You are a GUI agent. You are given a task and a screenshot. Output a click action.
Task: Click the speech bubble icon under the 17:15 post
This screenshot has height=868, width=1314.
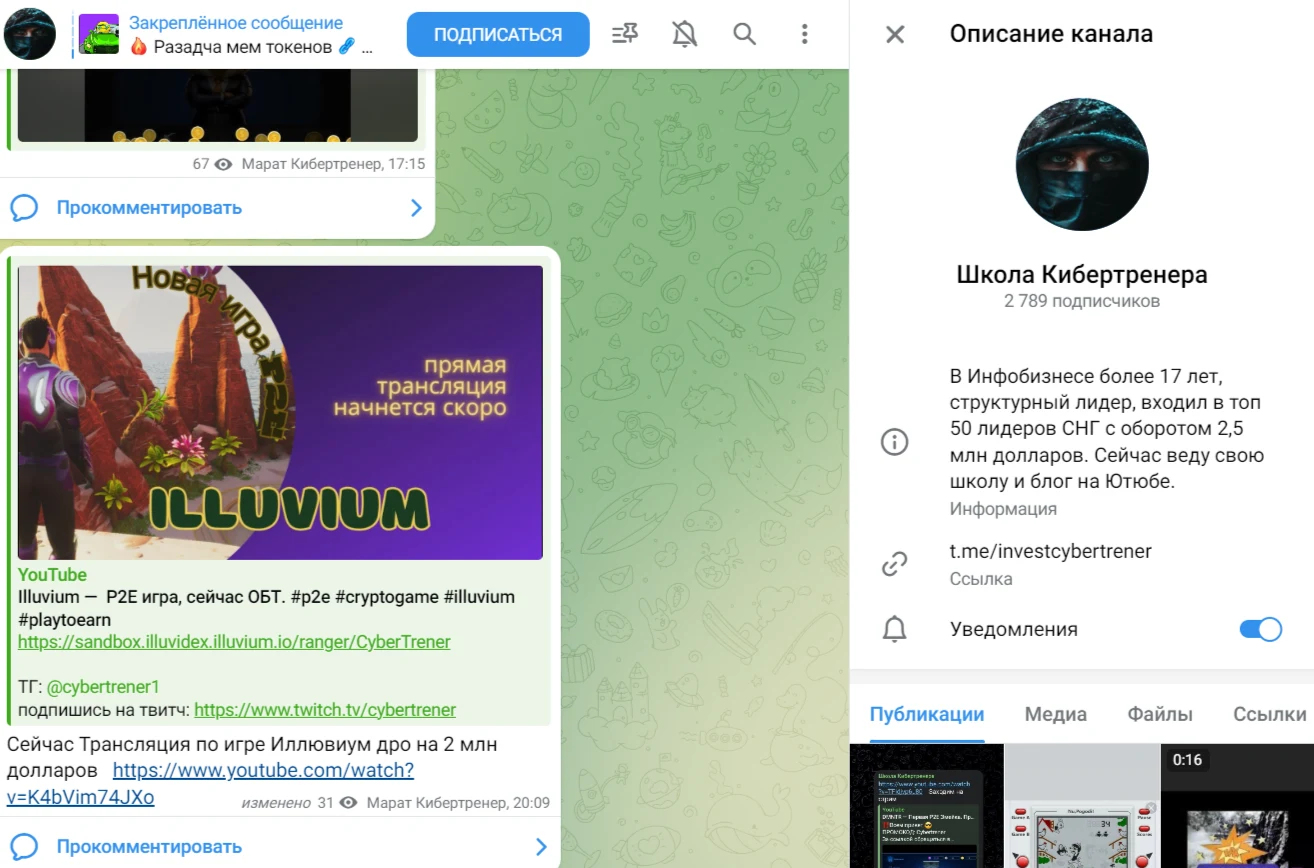click(x=24, y=208)
